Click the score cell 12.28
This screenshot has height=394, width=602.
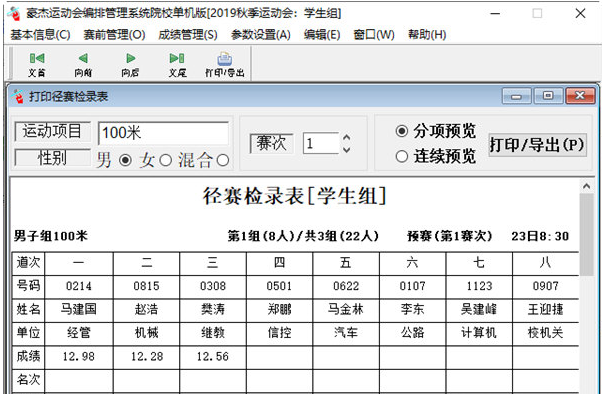click(146, 357)
